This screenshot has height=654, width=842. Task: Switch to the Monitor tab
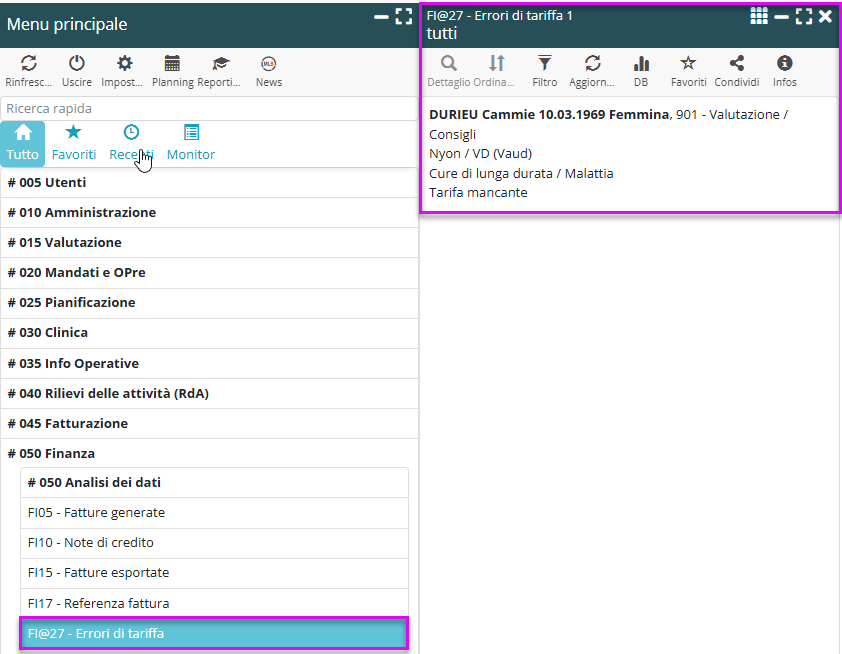[x=191, y=142]
